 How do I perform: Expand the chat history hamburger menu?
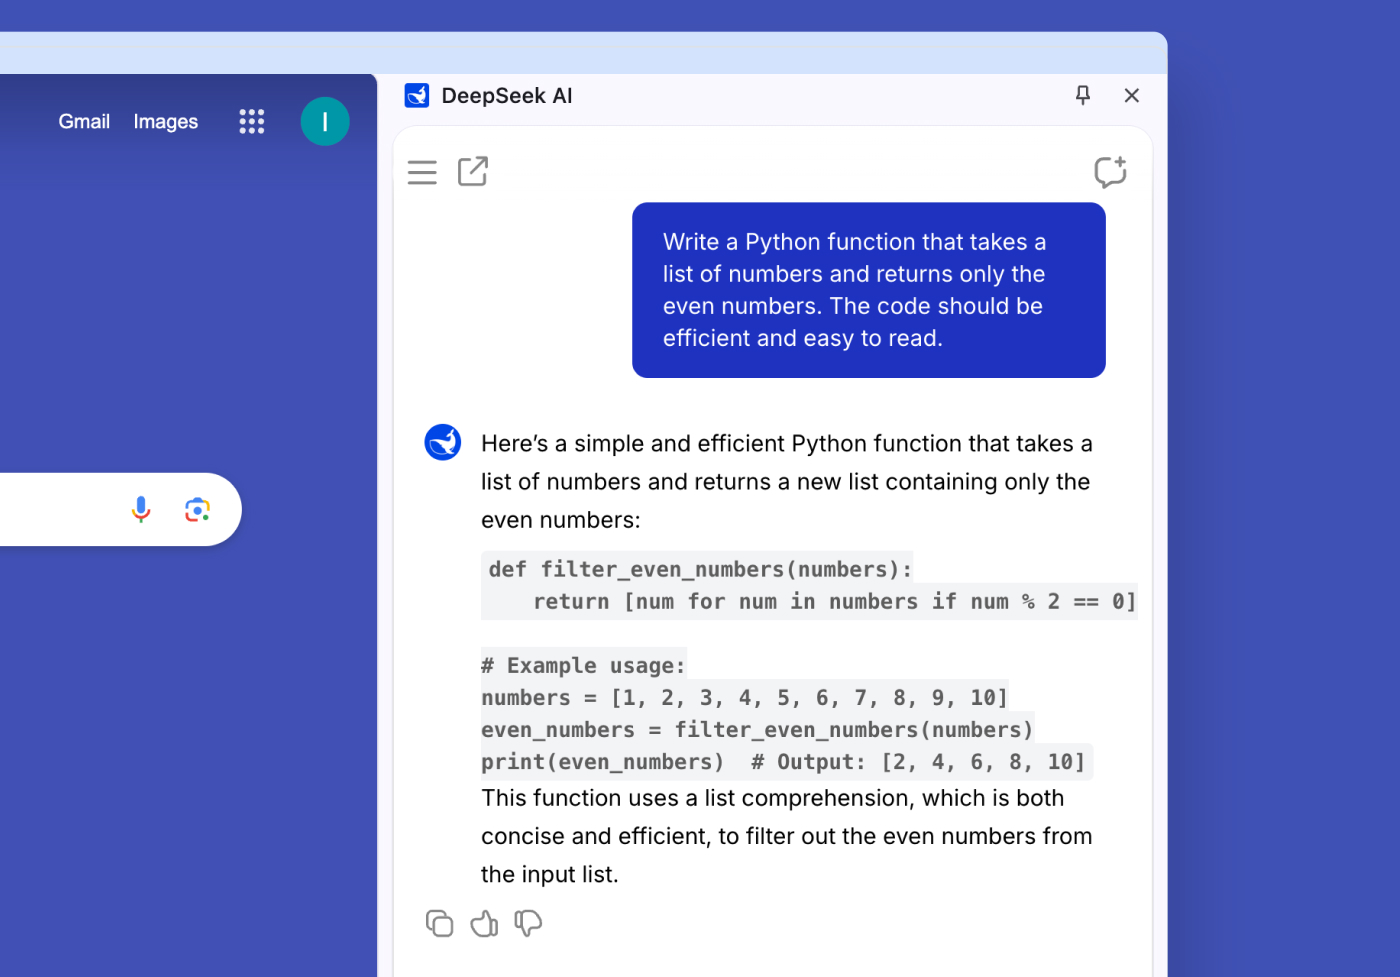coord(422,172)
